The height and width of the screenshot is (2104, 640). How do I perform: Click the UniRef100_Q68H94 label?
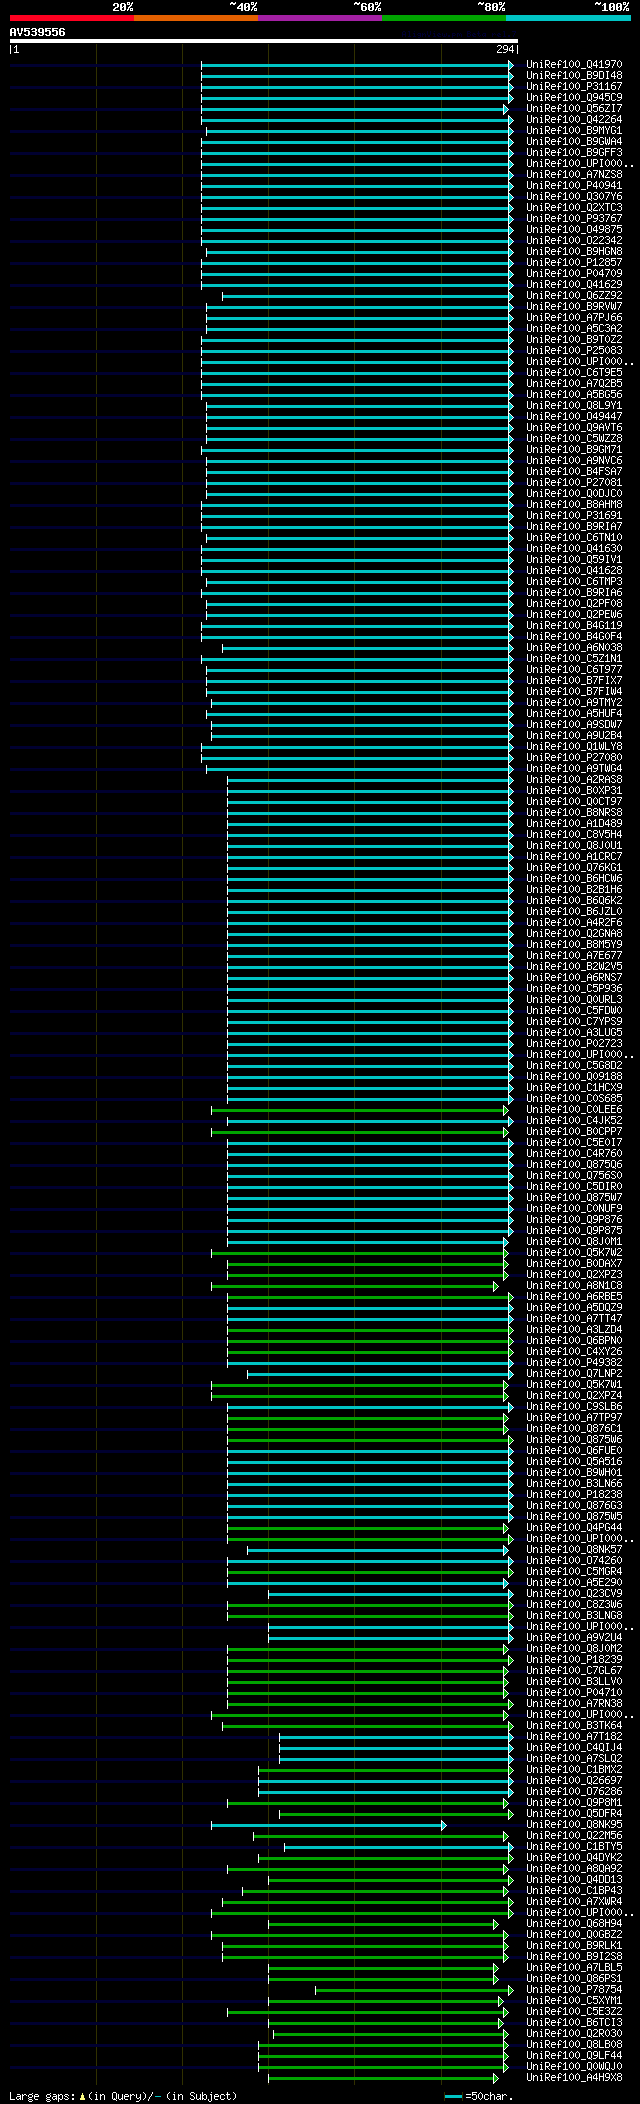click(574, 1924)
